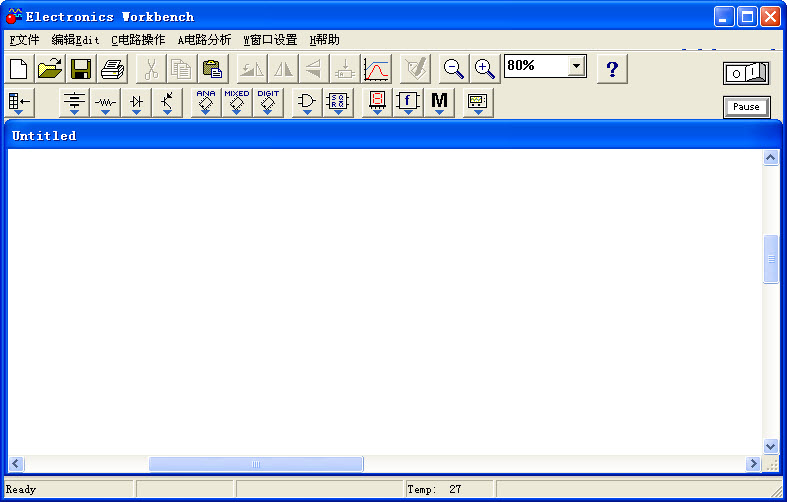Open the A电路分析 menu
The image size is (787, 502).
coord(204,40)
